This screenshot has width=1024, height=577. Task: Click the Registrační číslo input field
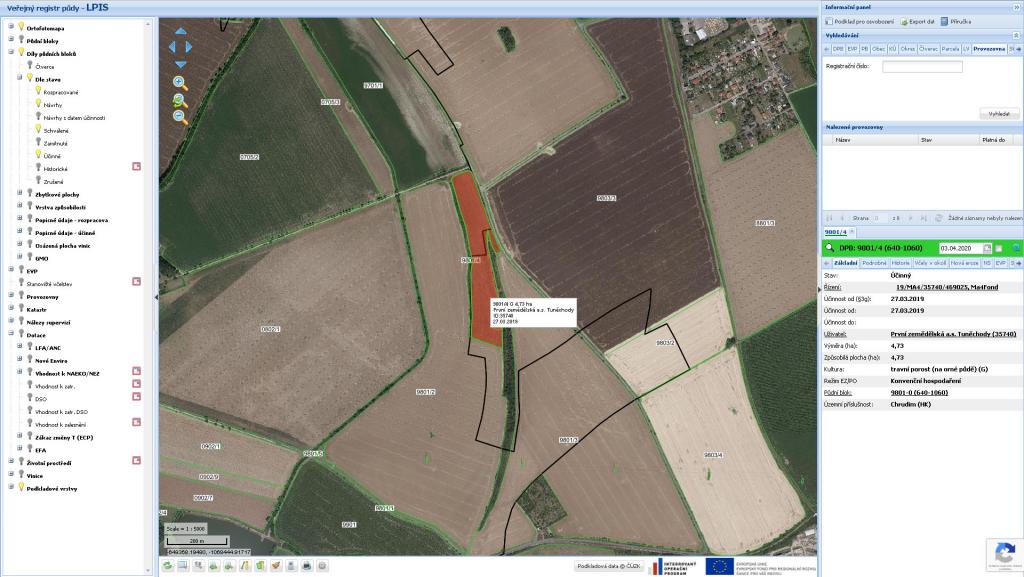922,67
